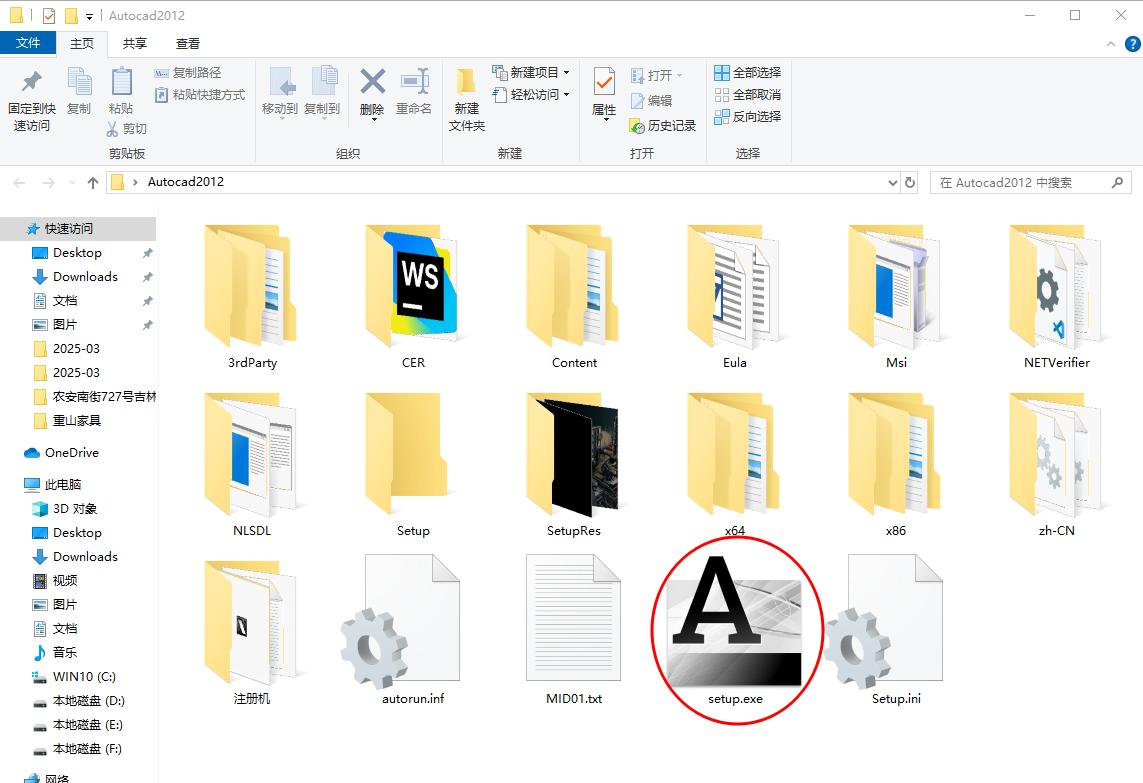Open the Quick Access Toolbar customize dropdown
Image resolution: width=1143 pixels, height=783 pixels.
pos(89,16)
